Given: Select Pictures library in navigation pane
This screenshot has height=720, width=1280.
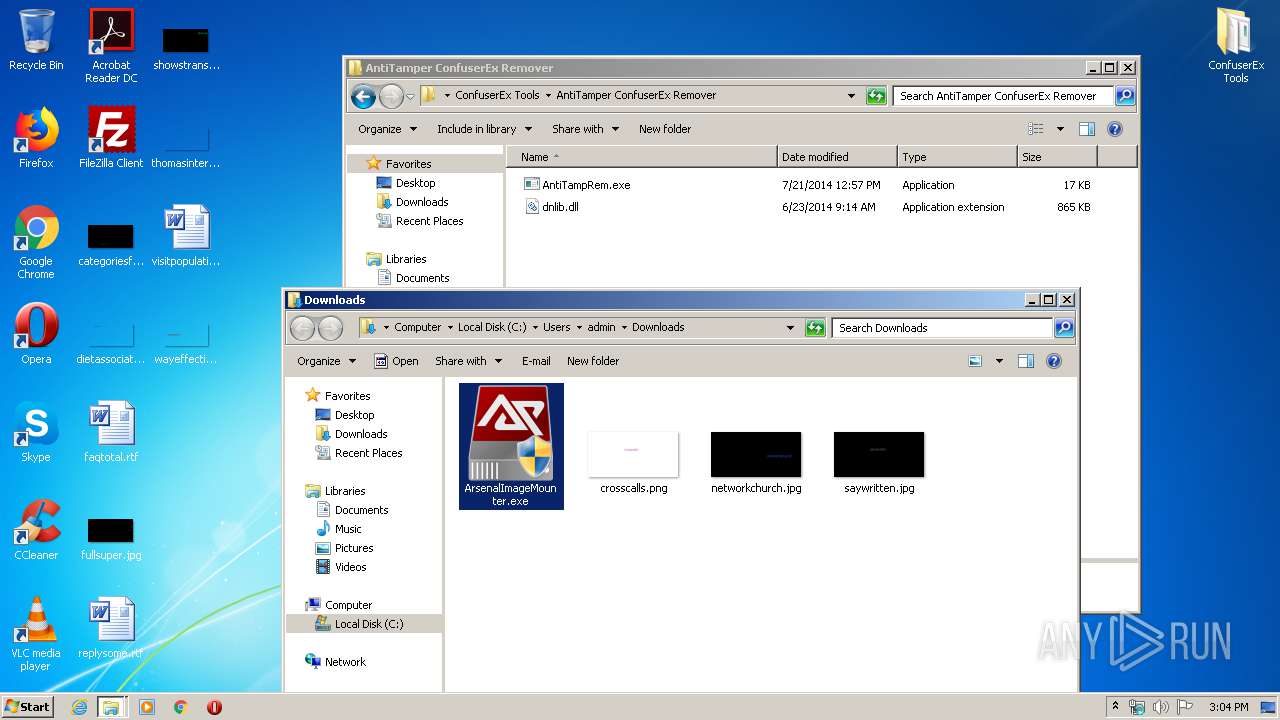Looking at the screenshot, I should [344, 548].
